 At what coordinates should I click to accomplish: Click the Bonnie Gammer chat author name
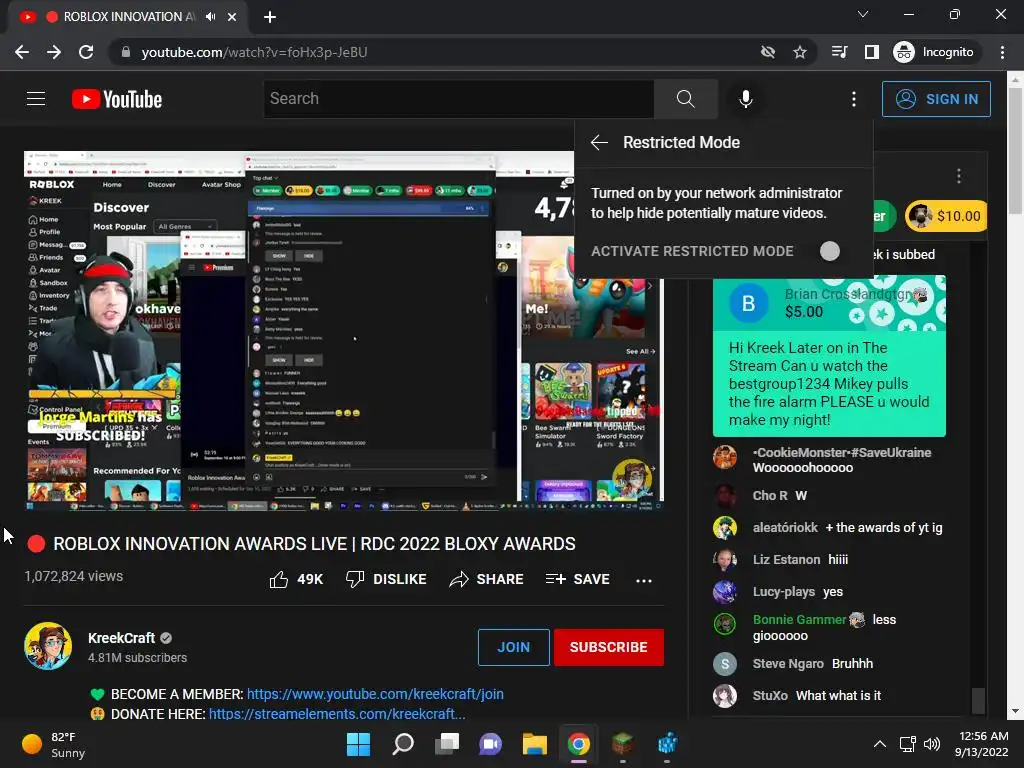pyautogui.click(x=799, y=620)
